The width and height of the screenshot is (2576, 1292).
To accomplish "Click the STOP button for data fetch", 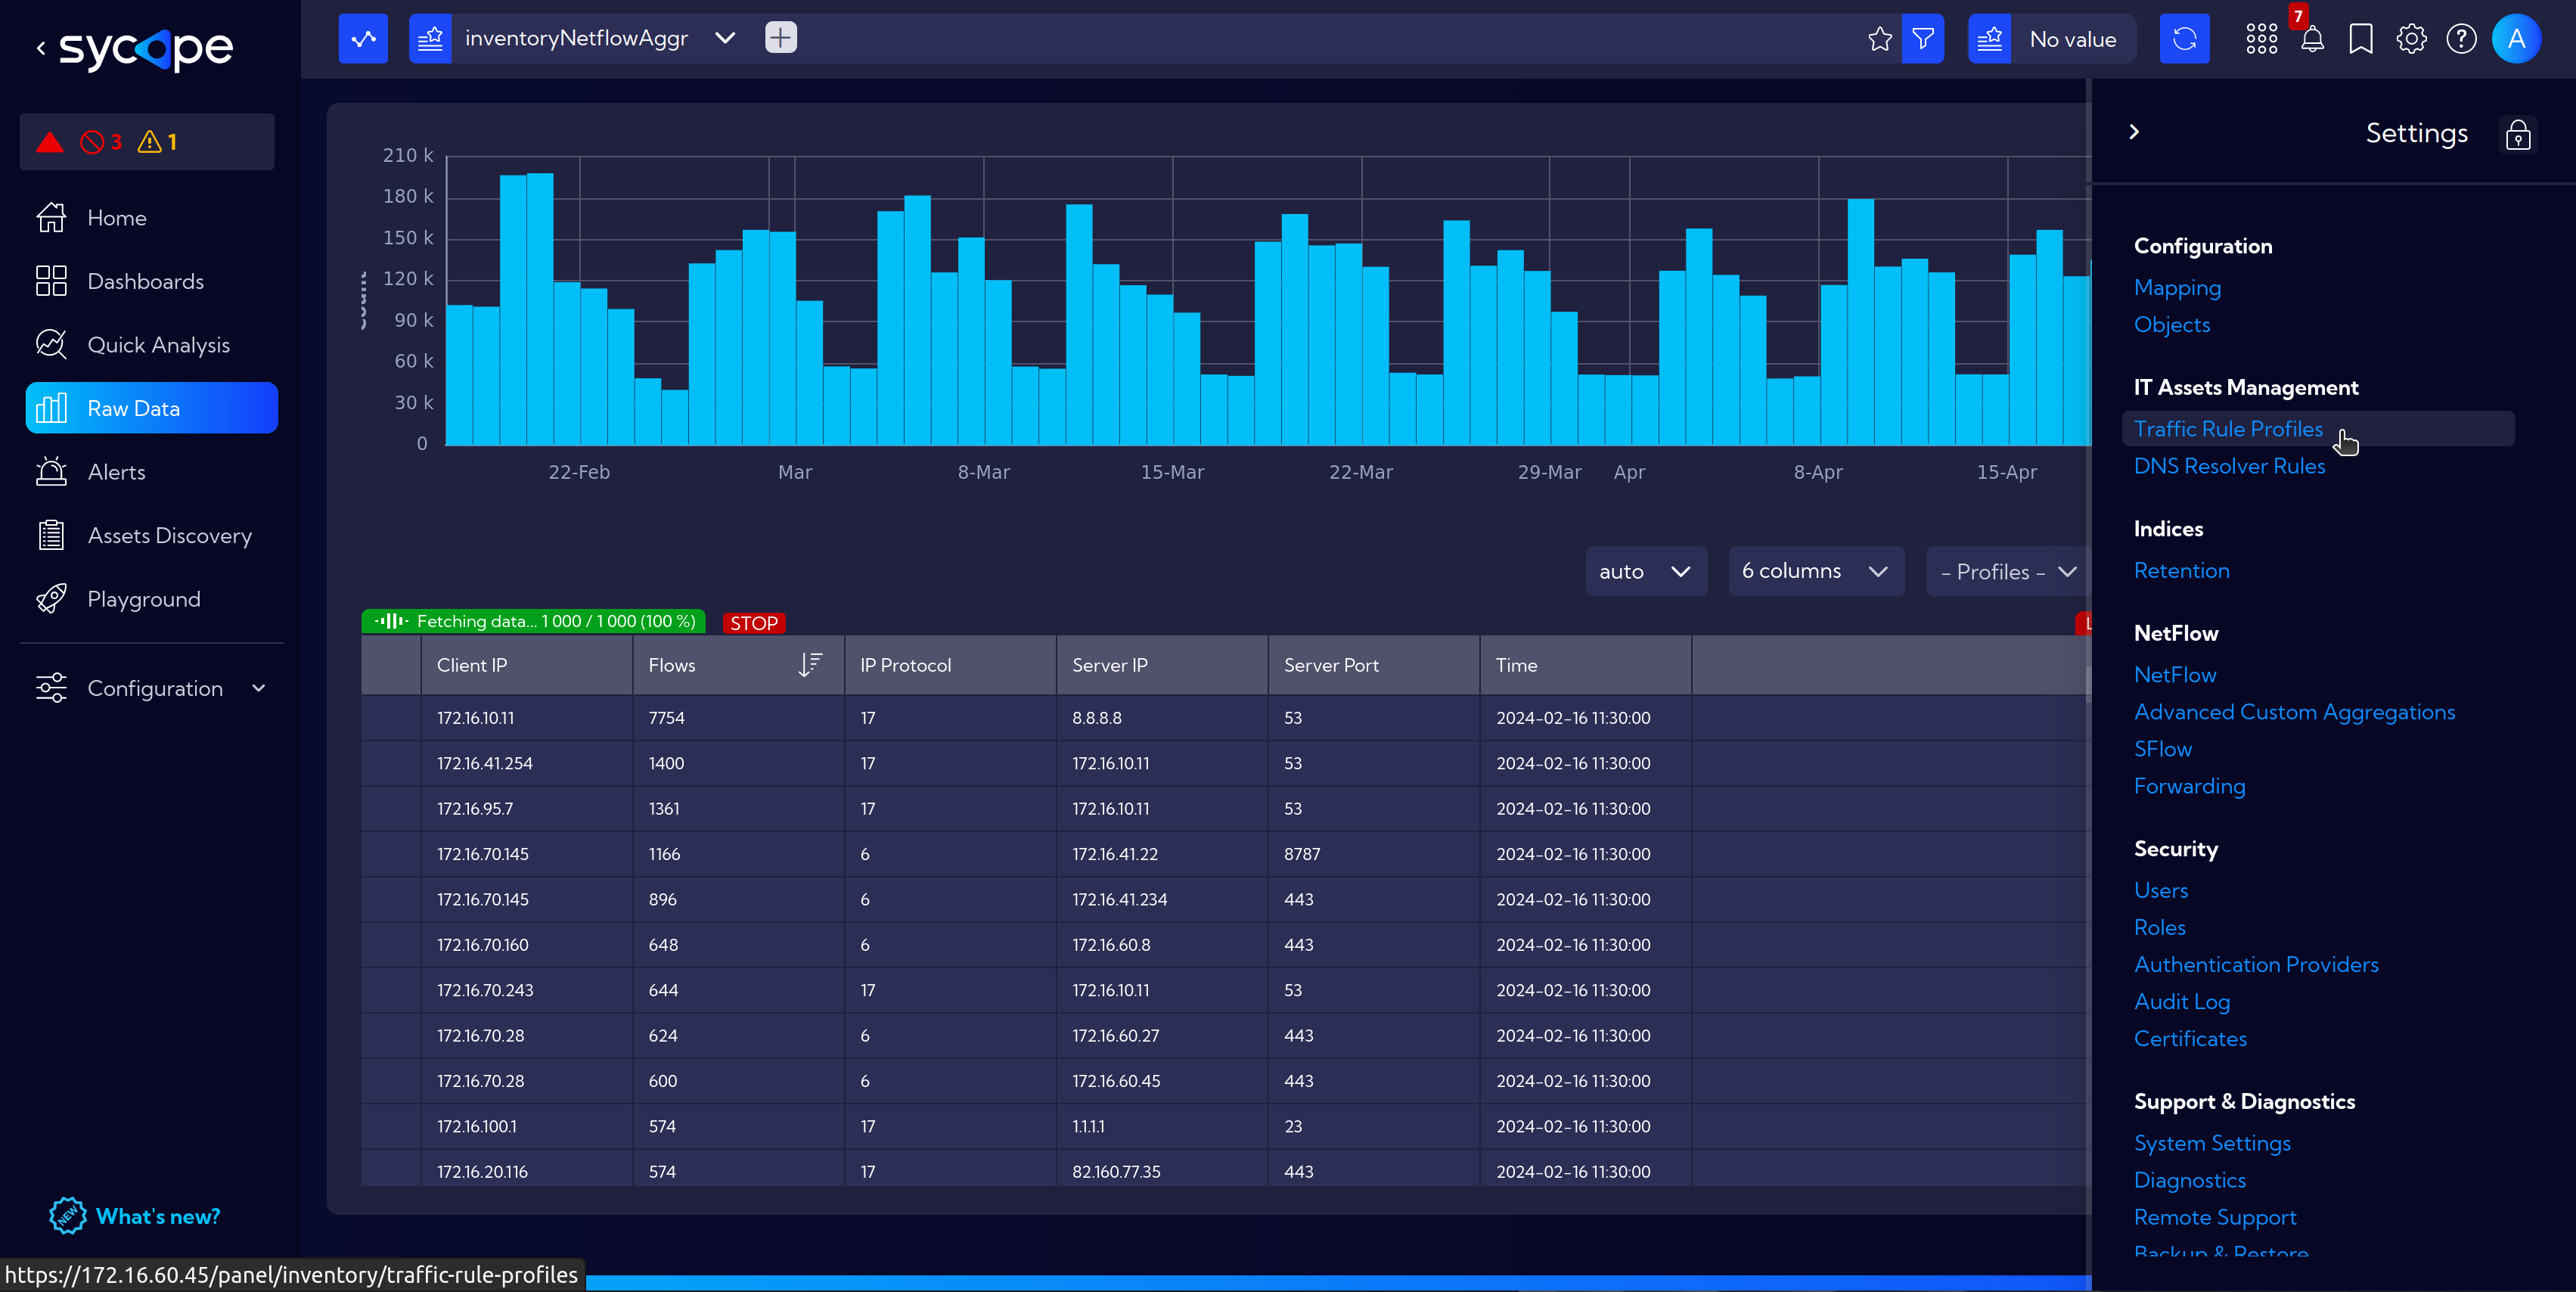I will coord(754,621).
